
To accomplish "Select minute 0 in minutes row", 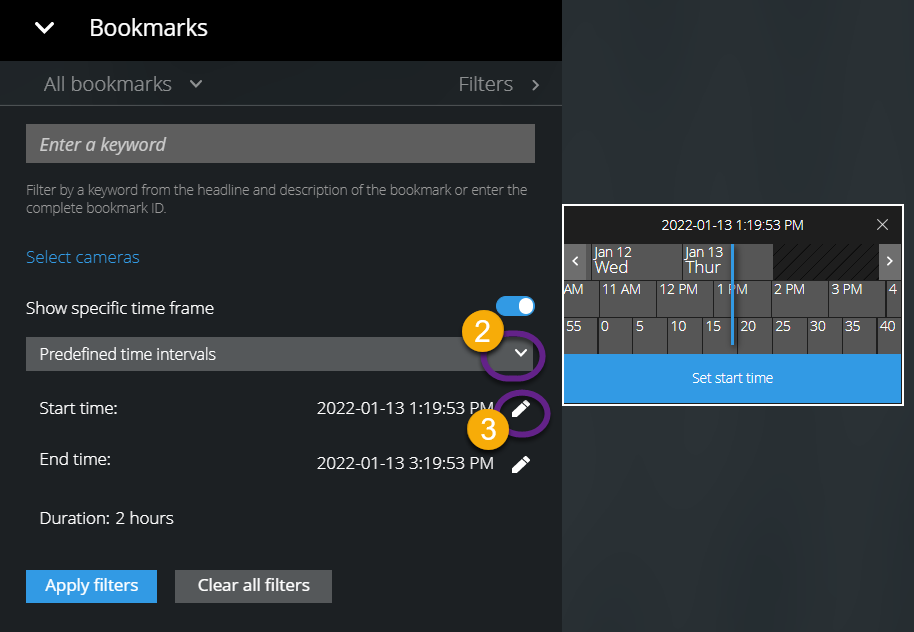I will coord(615,336).
